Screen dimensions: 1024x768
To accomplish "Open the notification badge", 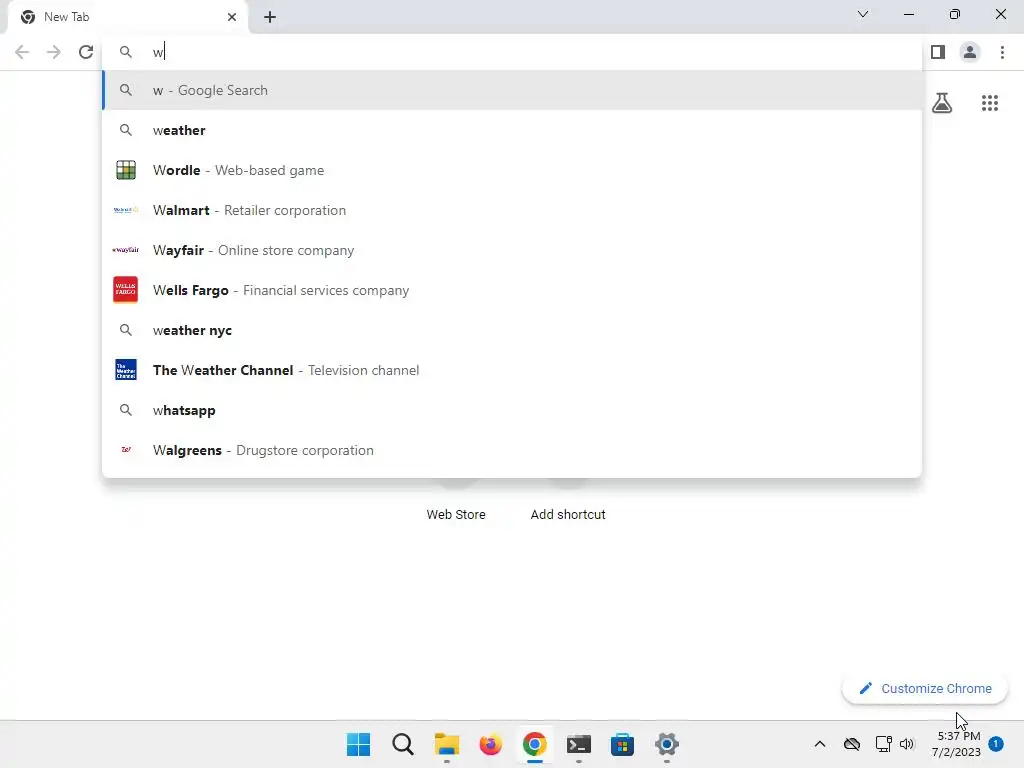I will point(995,744).
